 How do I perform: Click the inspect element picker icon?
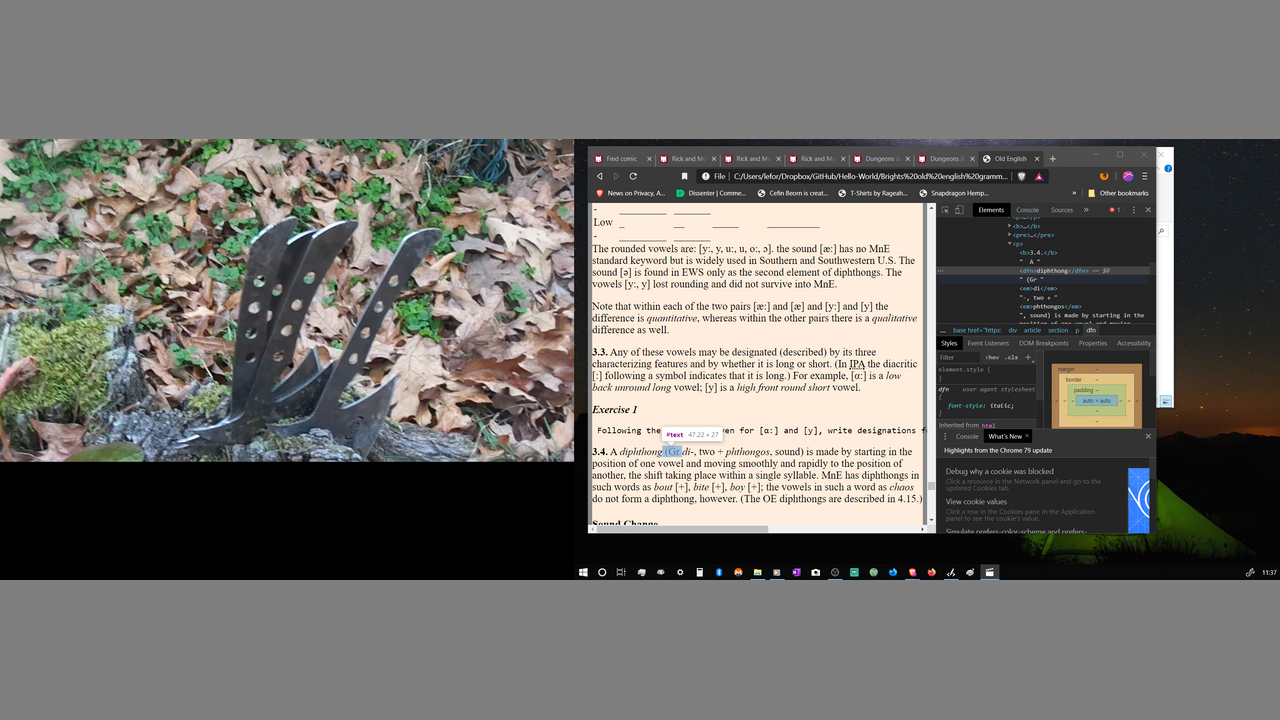945,210
